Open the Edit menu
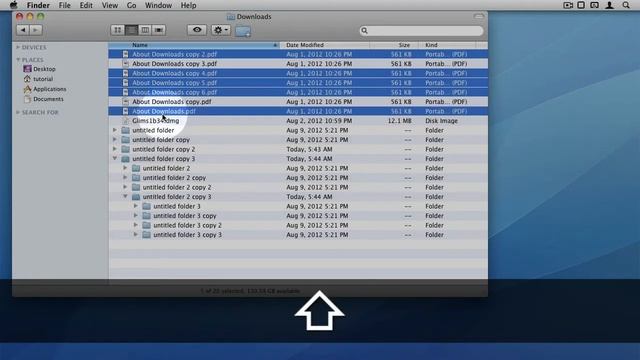Screen dimensions: 640x360 tap(86, 5)
